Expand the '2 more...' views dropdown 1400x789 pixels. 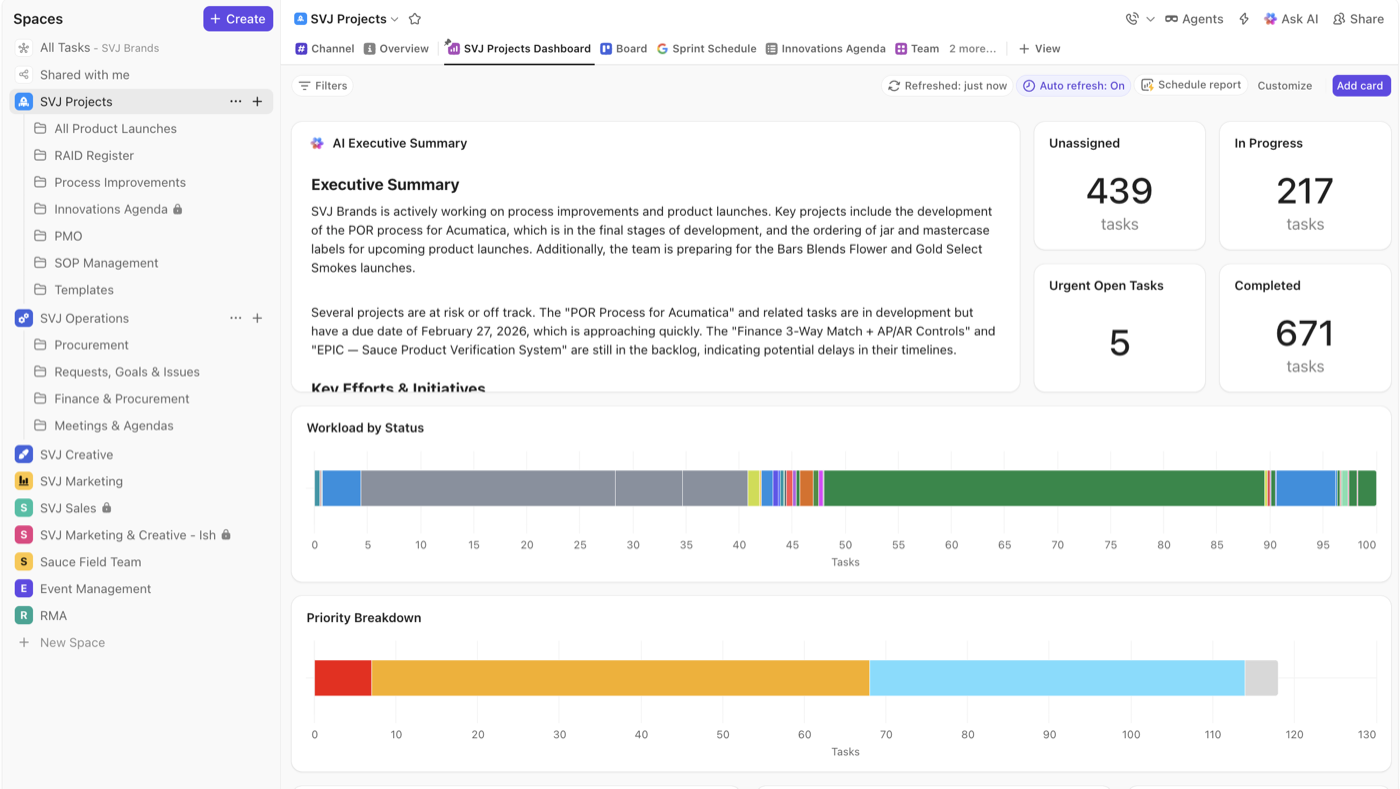point(972,48)
